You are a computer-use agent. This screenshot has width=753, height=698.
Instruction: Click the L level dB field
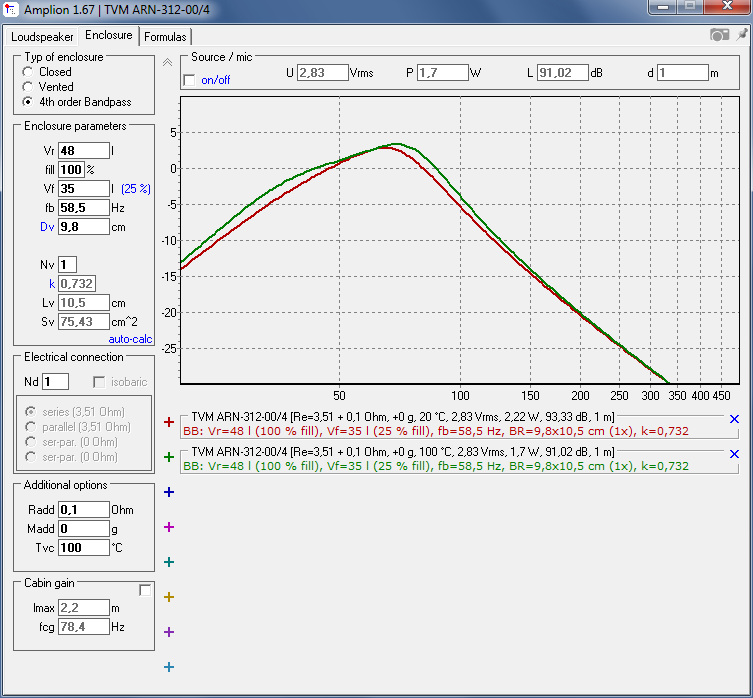pyautogui.click(x=563, y=73)
